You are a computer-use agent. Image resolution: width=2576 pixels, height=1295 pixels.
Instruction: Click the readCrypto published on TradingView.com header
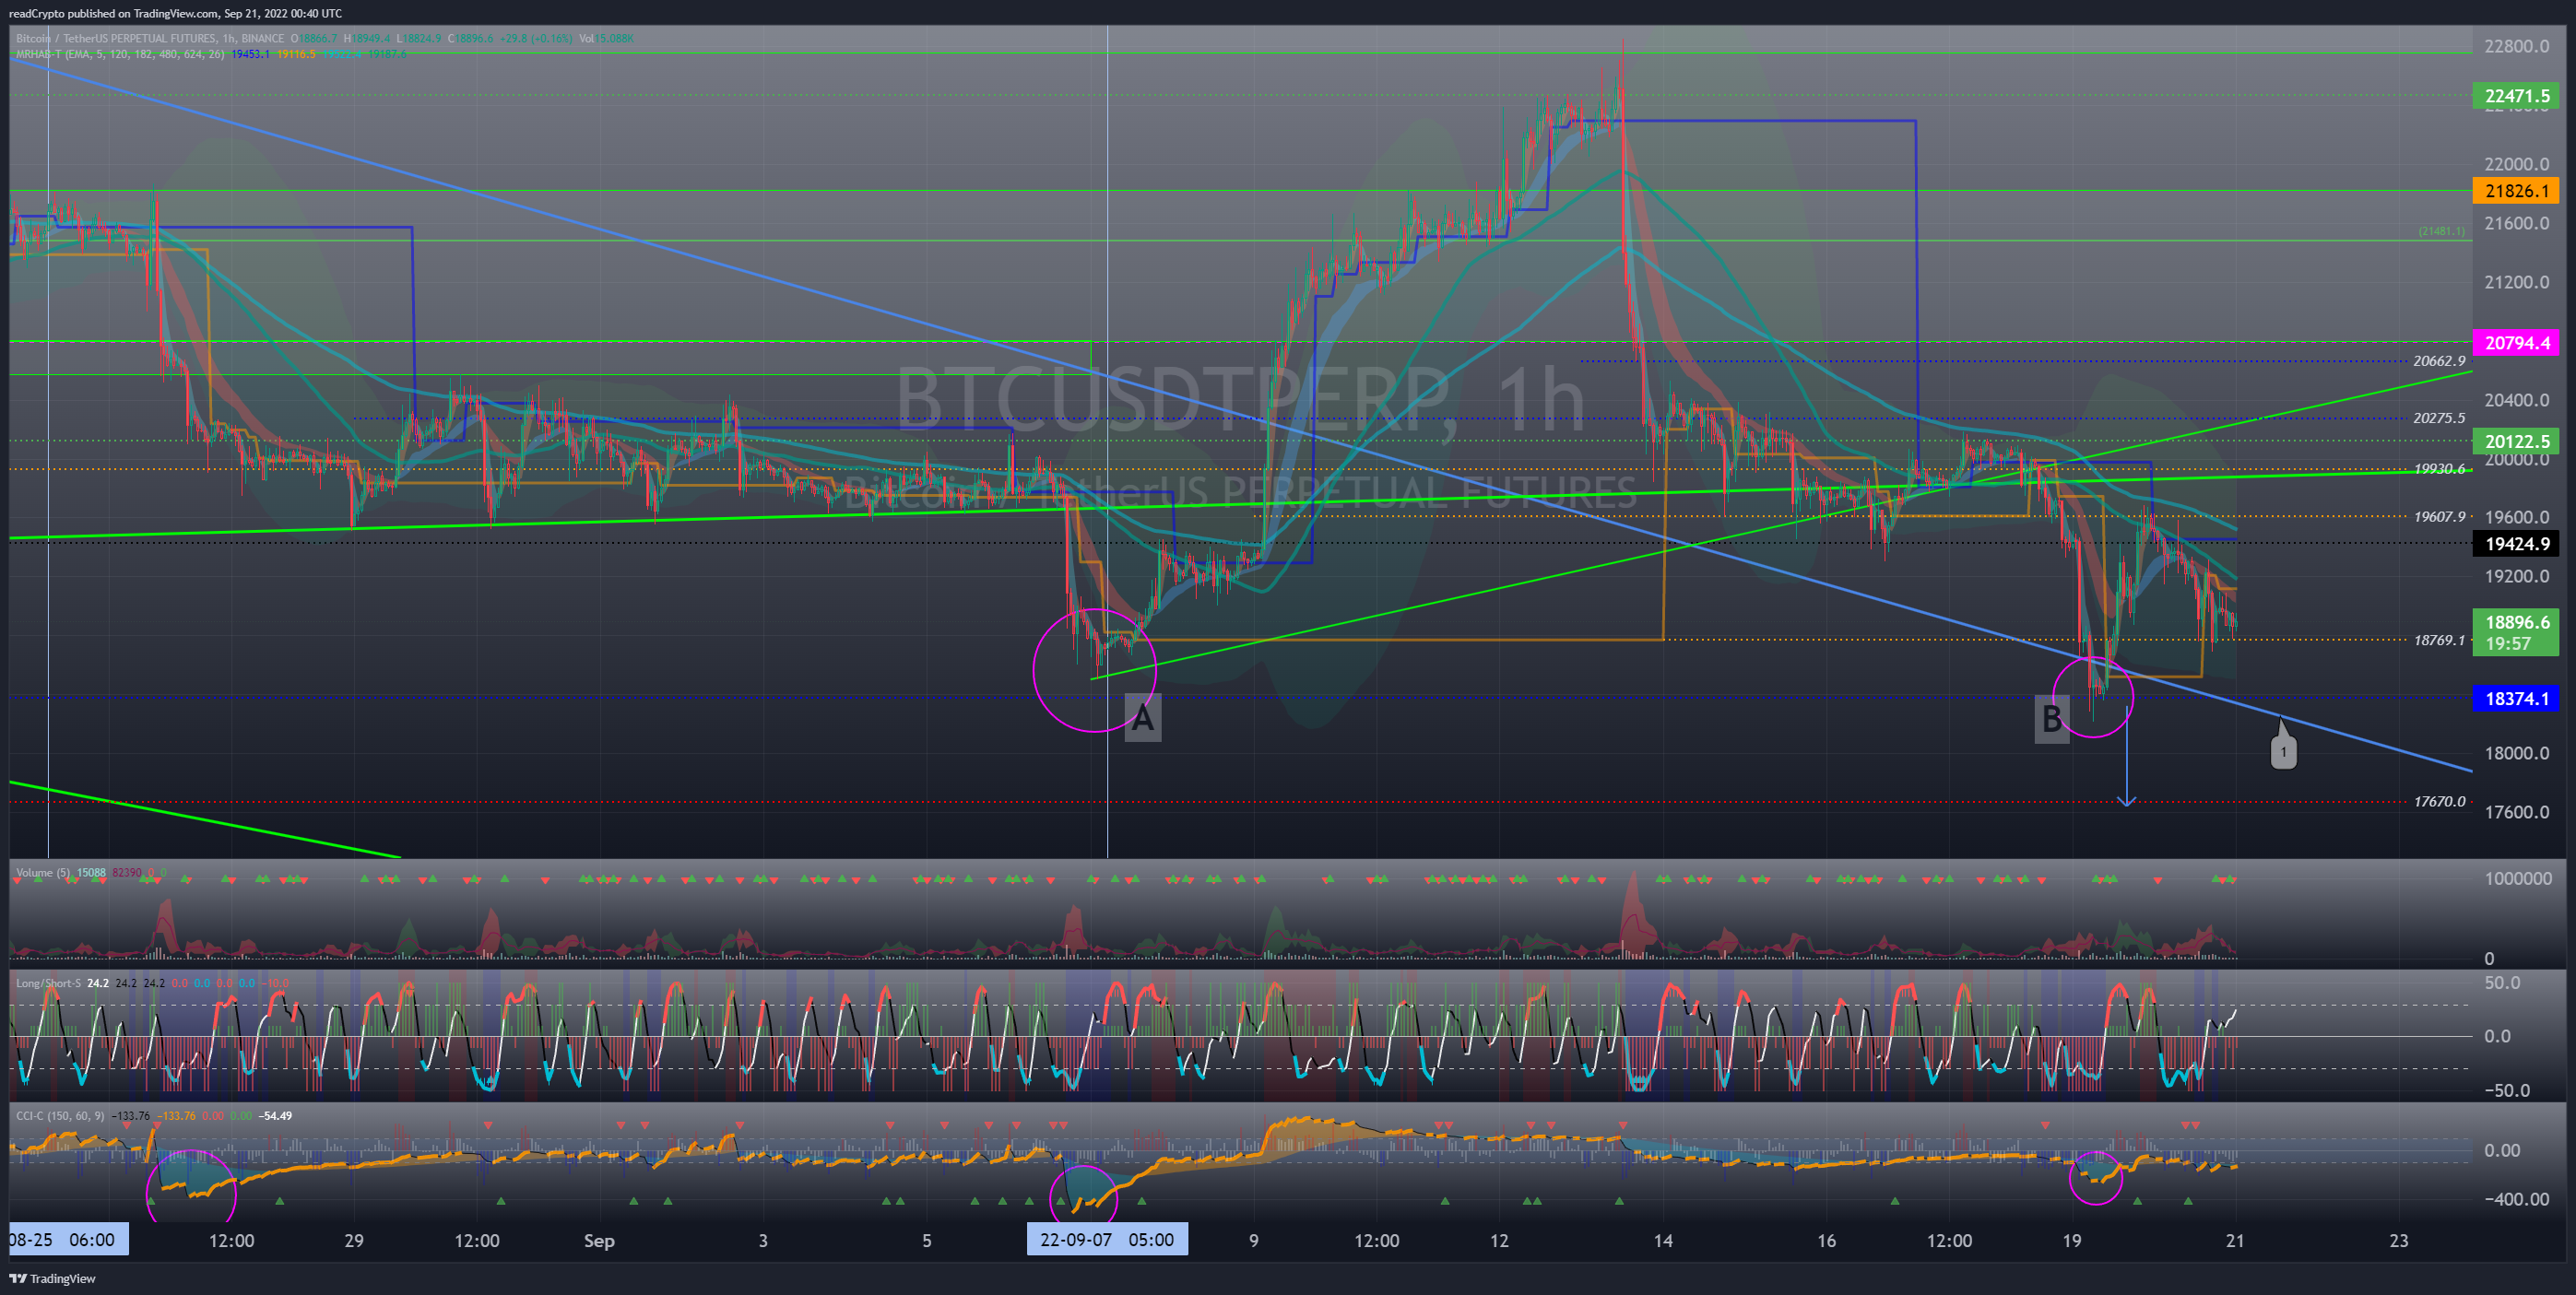(x=175, y=13)
